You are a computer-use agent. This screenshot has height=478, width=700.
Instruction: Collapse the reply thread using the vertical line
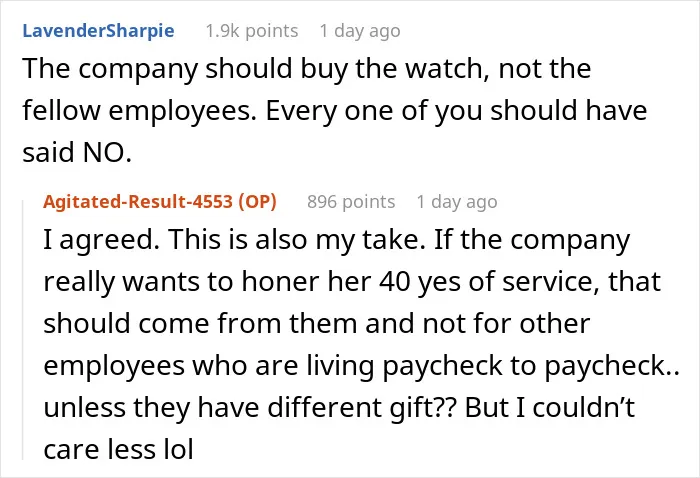23,330
